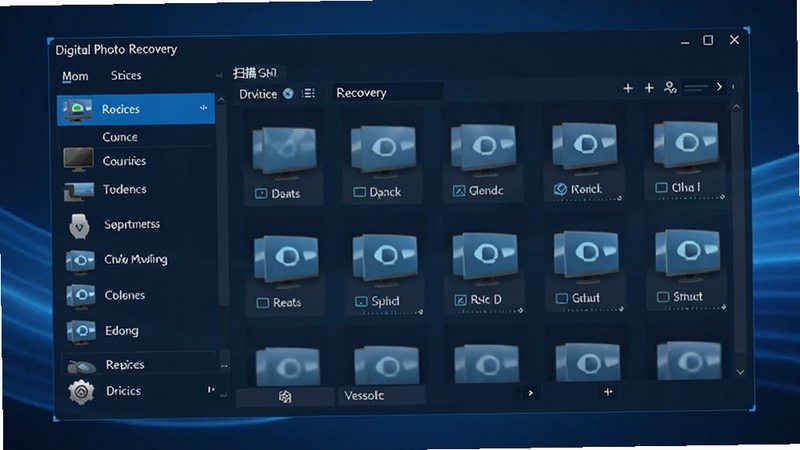Click the bottom bar plus icon

click(608, 392)
